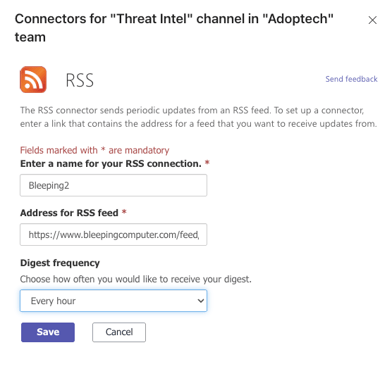
Task: Open the Digest frequency dropdown
Action: (x=113, y=301)
